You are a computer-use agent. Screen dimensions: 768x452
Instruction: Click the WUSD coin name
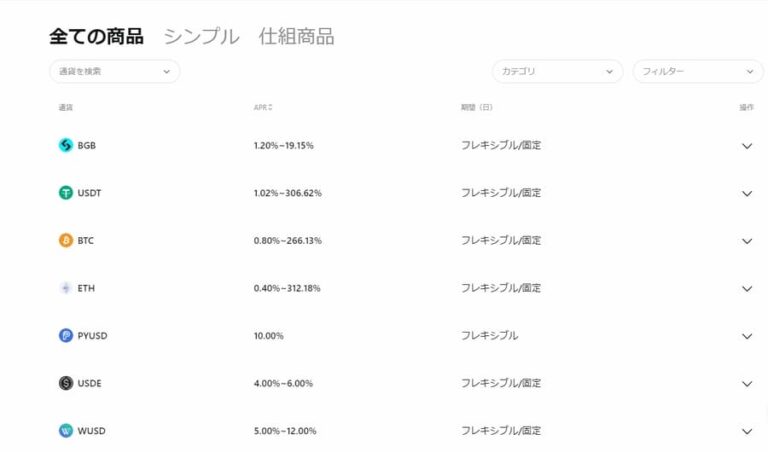coord(92,431)
